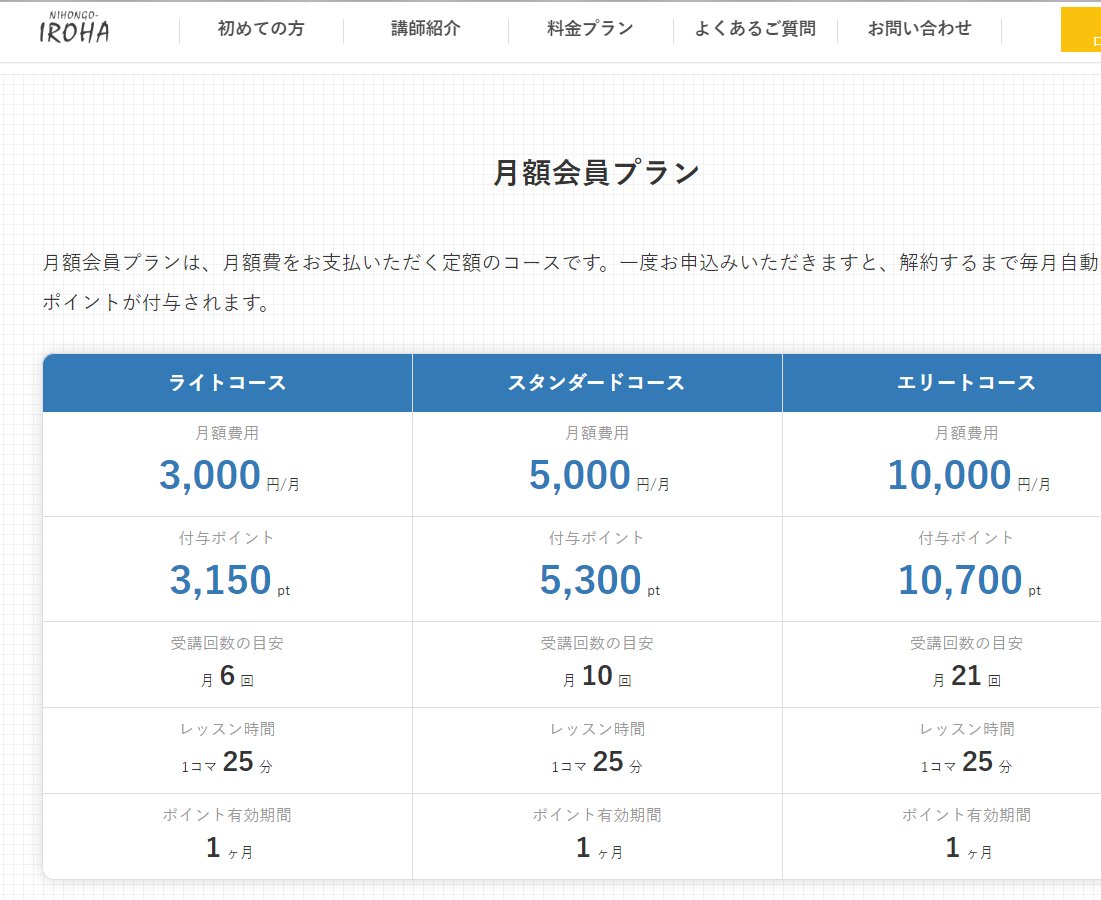Click 1コマ 25 分 in エリートコース
1101x900 pixels.
(966, 762)
